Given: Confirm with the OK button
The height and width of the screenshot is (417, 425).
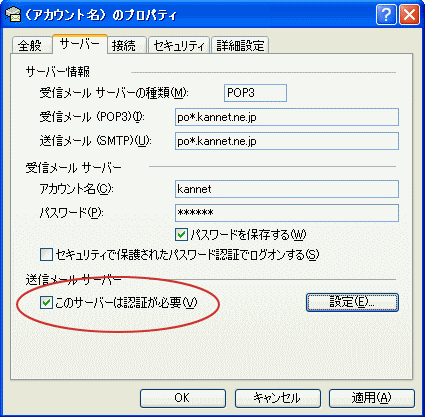Looking at the screenshot, I should pos(183,398).
